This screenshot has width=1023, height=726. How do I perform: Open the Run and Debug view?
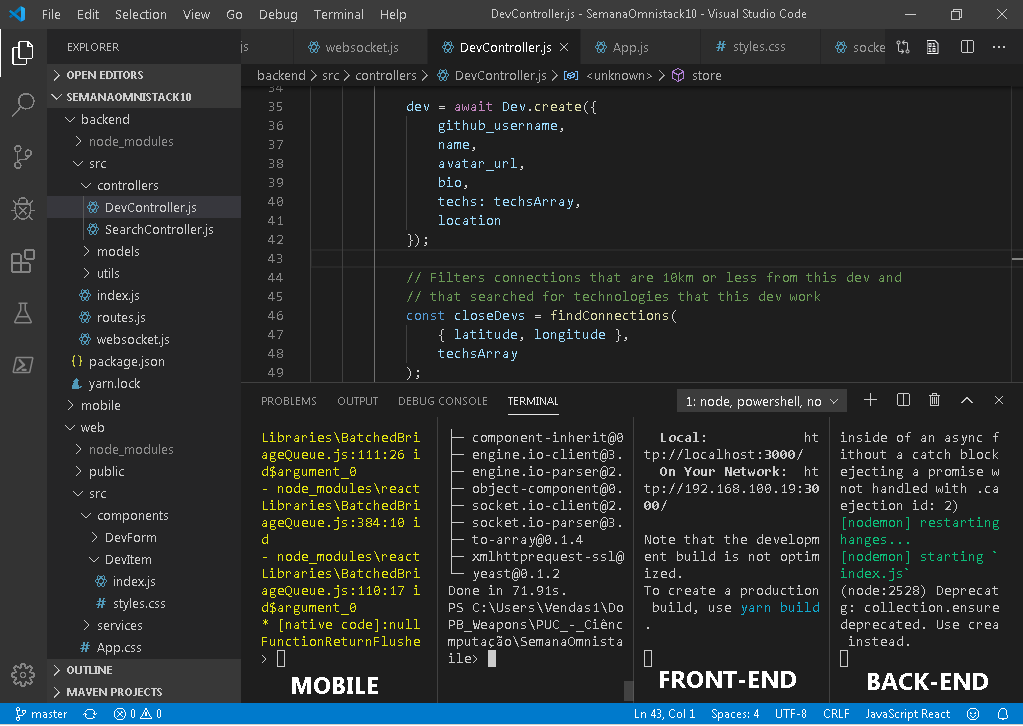click(x=22, y=209)
